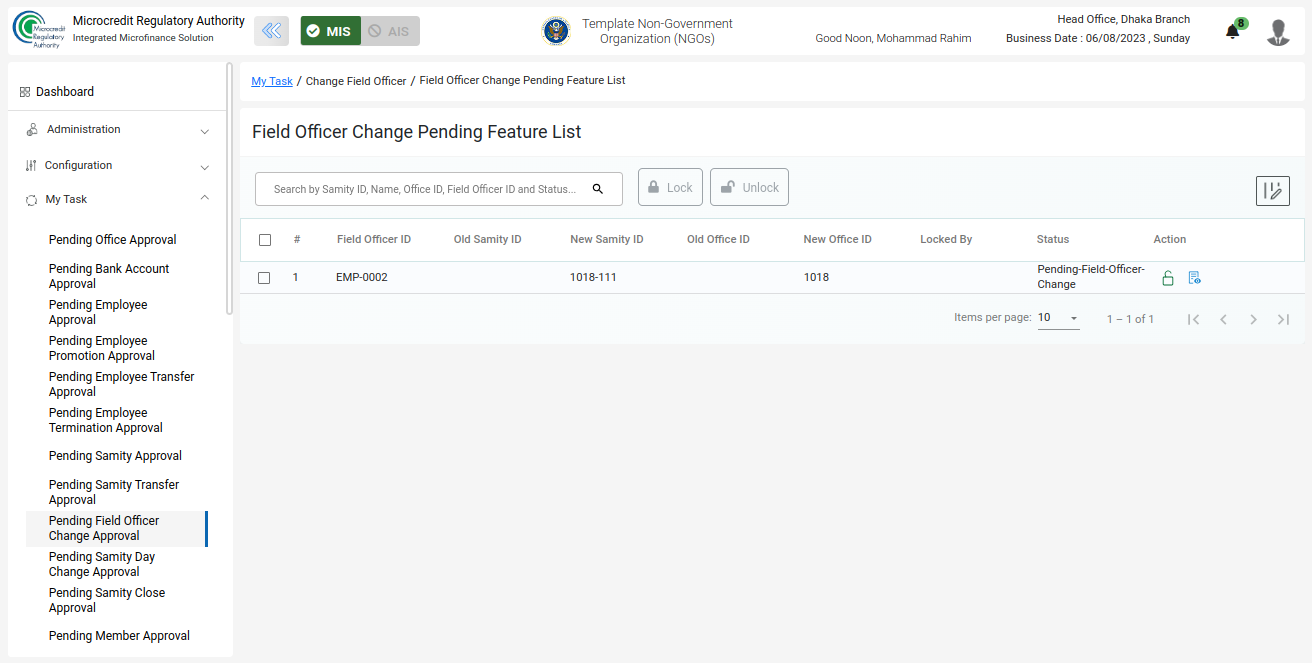Click the New Samity ID column header
This screenshot has height=663, width=1312.
pyautogui.click(x=606, y=240)
